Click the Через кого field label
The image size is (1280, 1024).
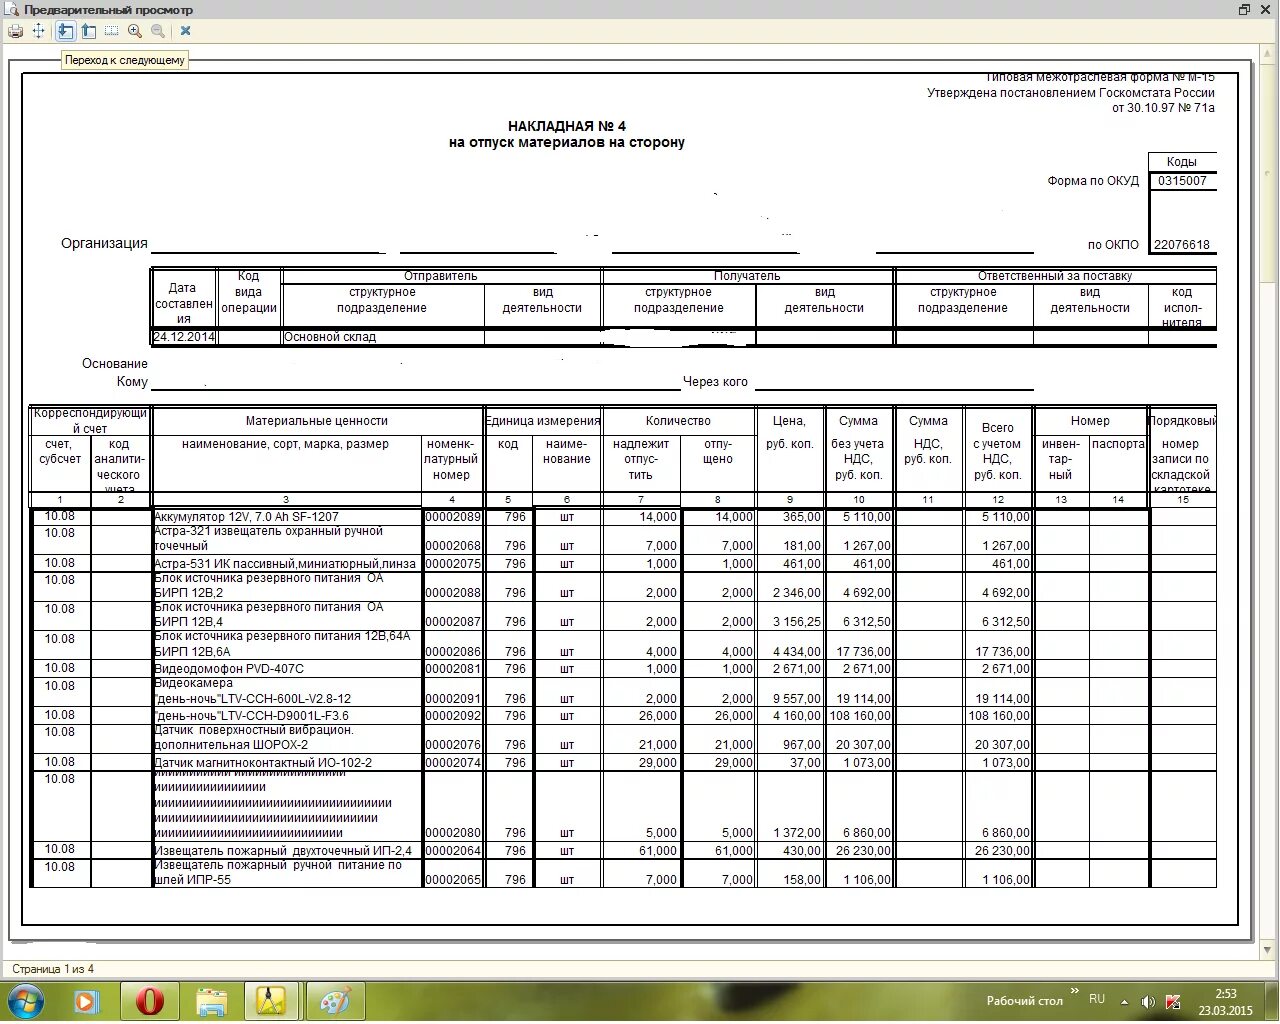point(715,382)
